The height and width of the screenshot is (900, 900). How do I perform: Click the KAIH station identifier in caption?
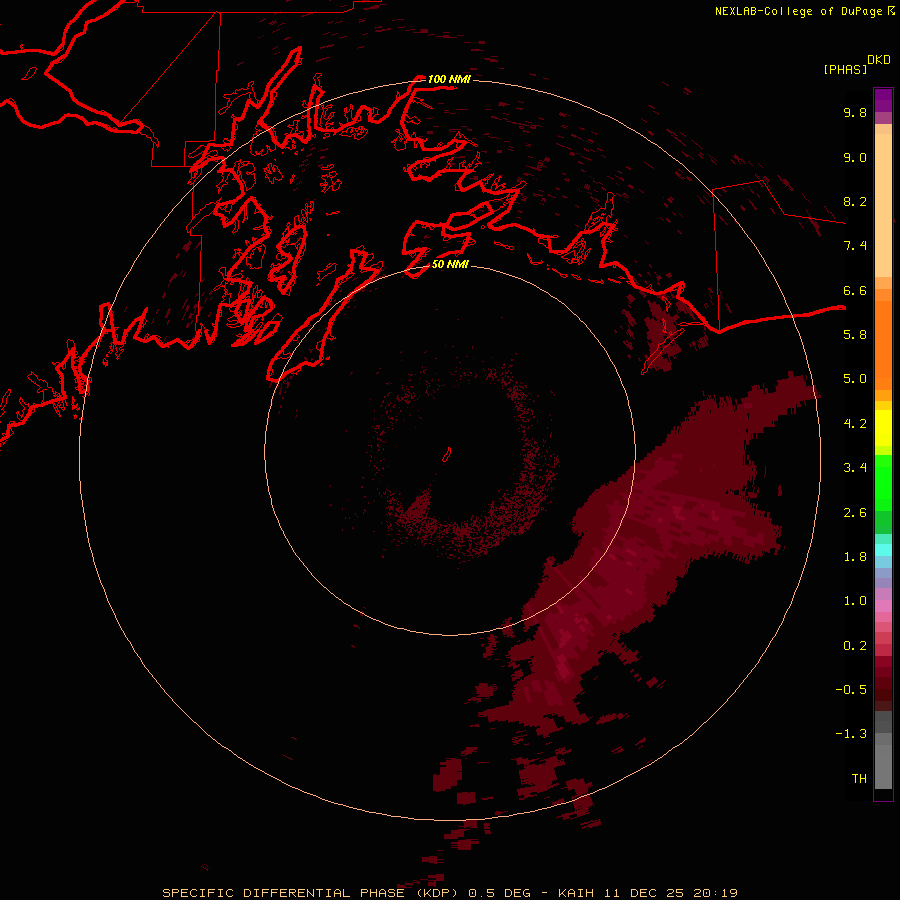pos(578,893)
